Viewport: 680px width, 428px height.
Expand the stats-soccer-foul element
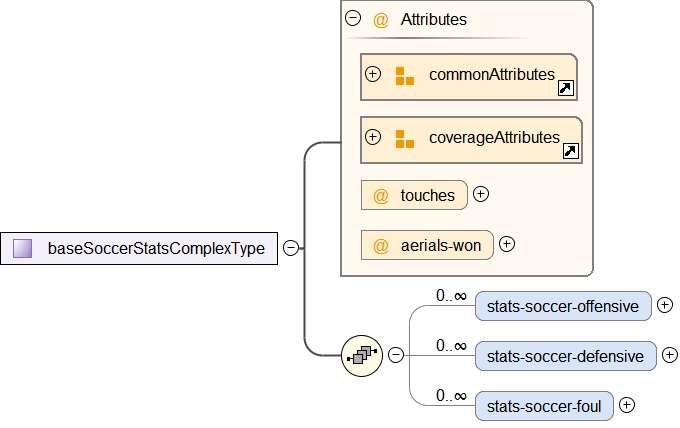pos(627,405)
